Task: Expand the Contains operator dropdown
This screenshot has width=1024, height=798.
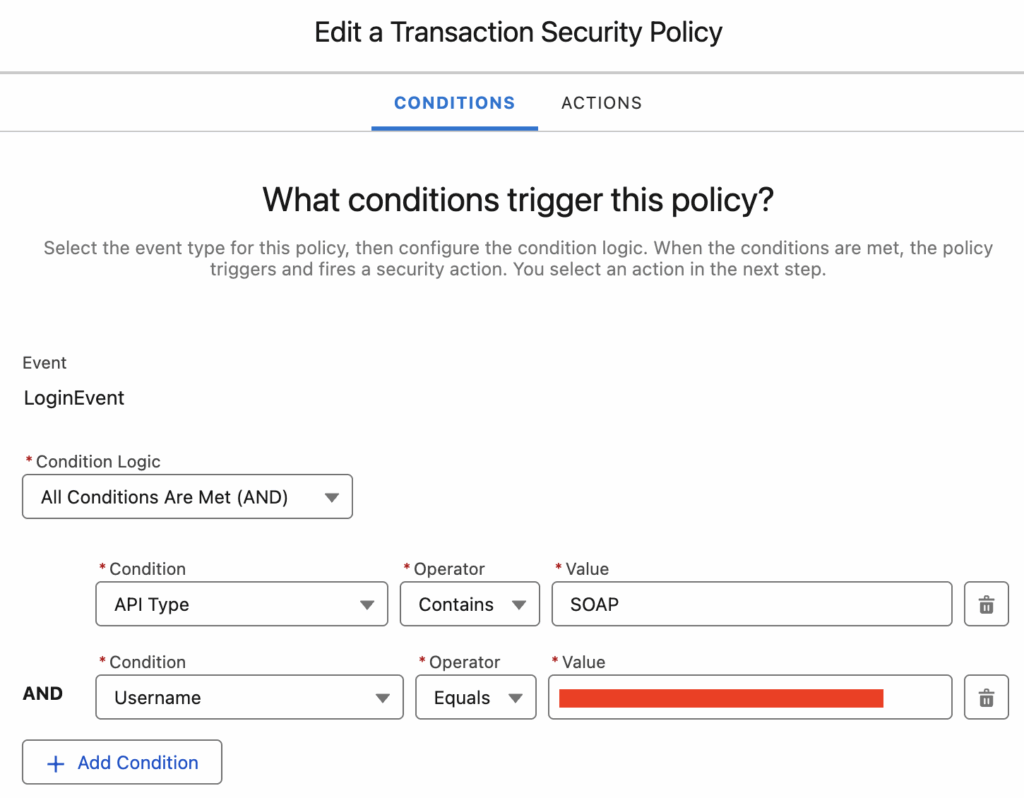Action: pos(470,605)
